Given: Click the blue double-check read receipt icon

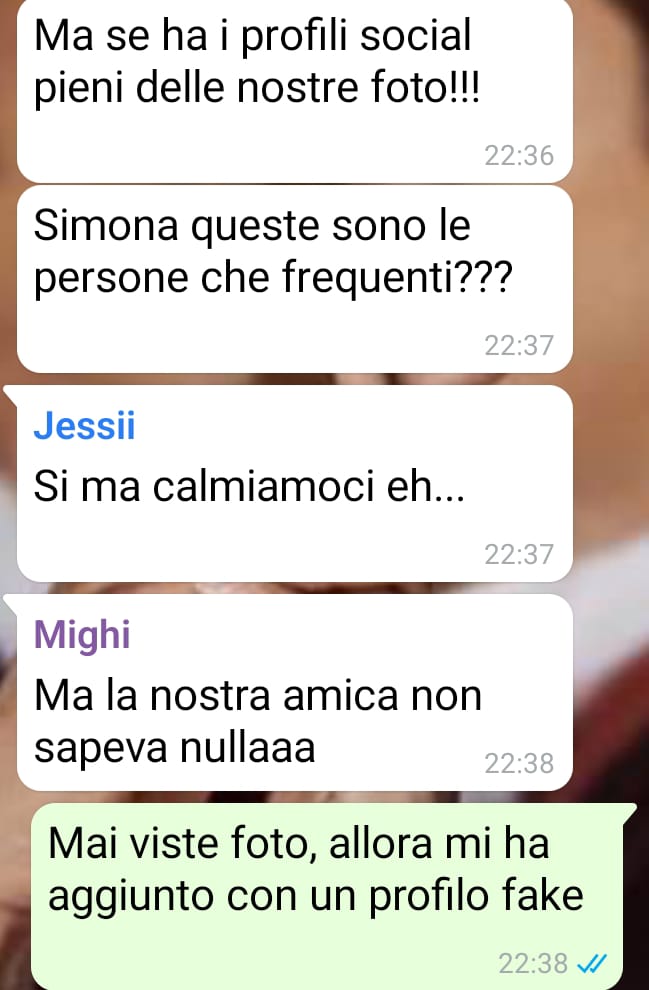Looking at the screenshot, I should click(x=592, y=963).
